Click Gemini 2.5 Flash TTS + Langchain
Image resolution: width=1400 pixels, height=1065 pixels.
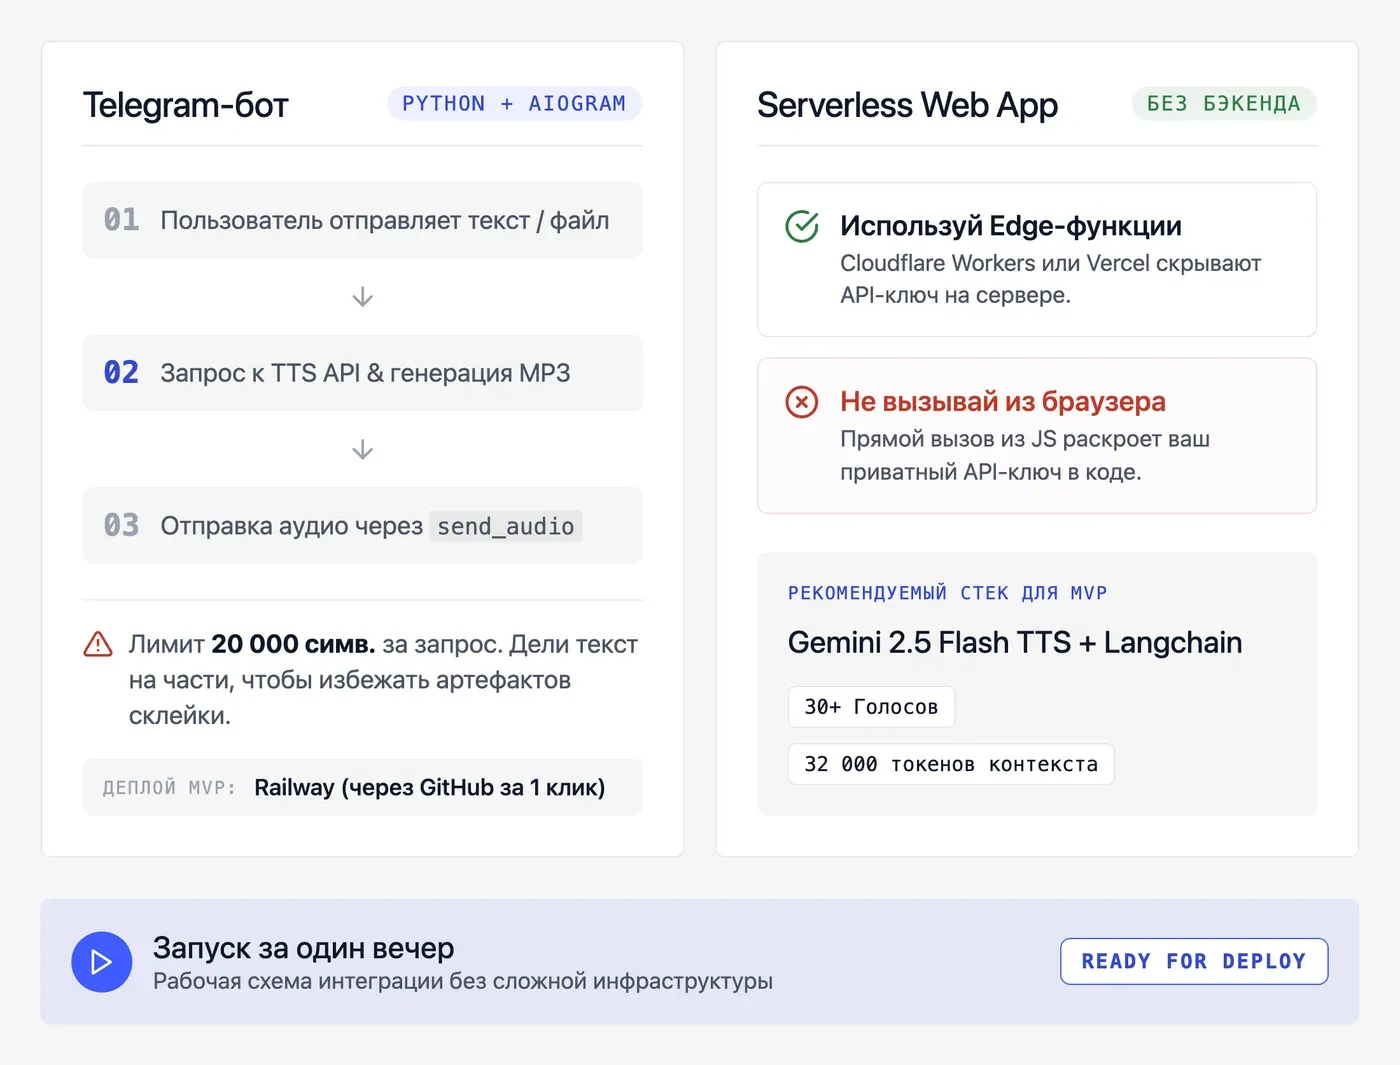pos(1015,642)
